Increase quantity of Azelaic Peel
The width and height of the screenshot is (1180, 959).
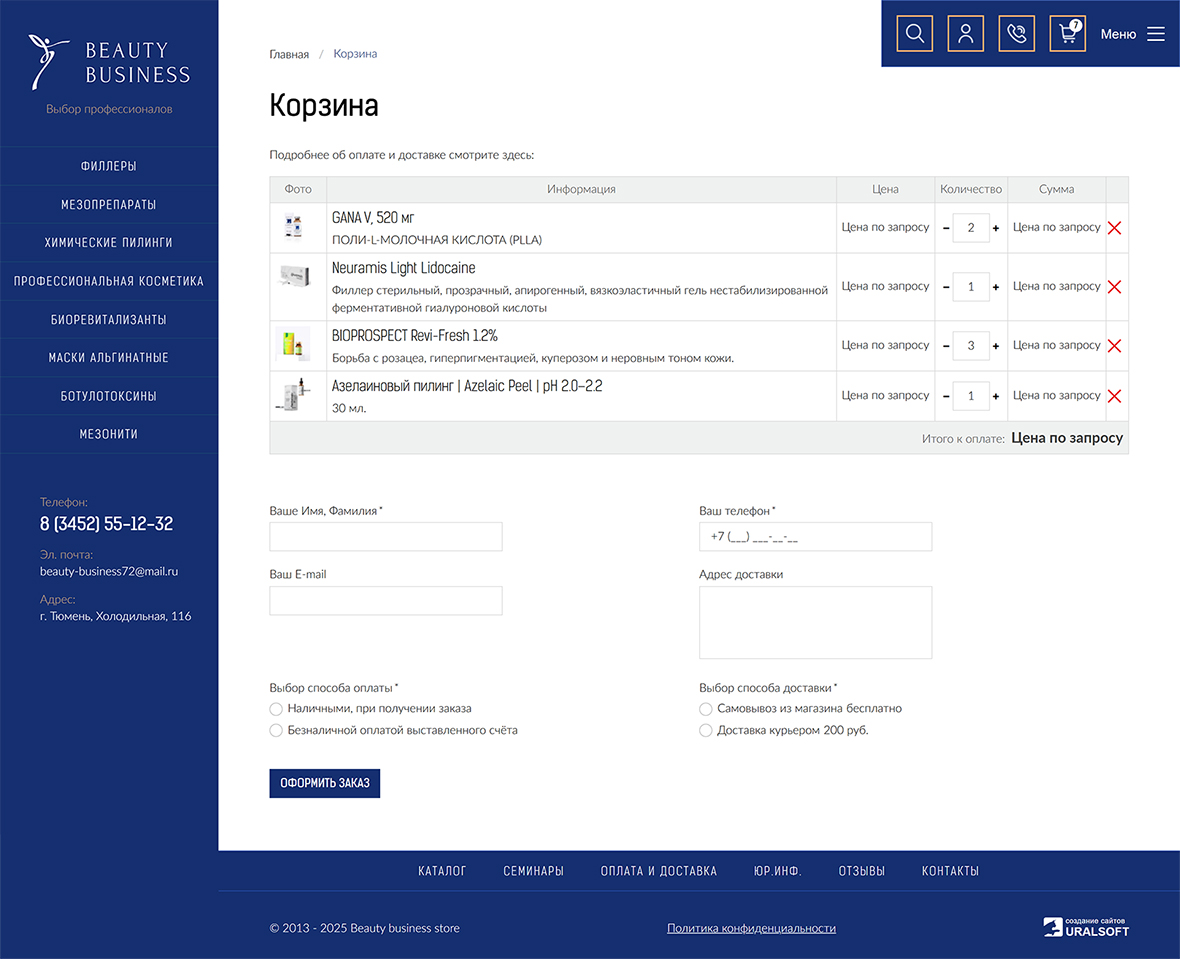[996, 396]
